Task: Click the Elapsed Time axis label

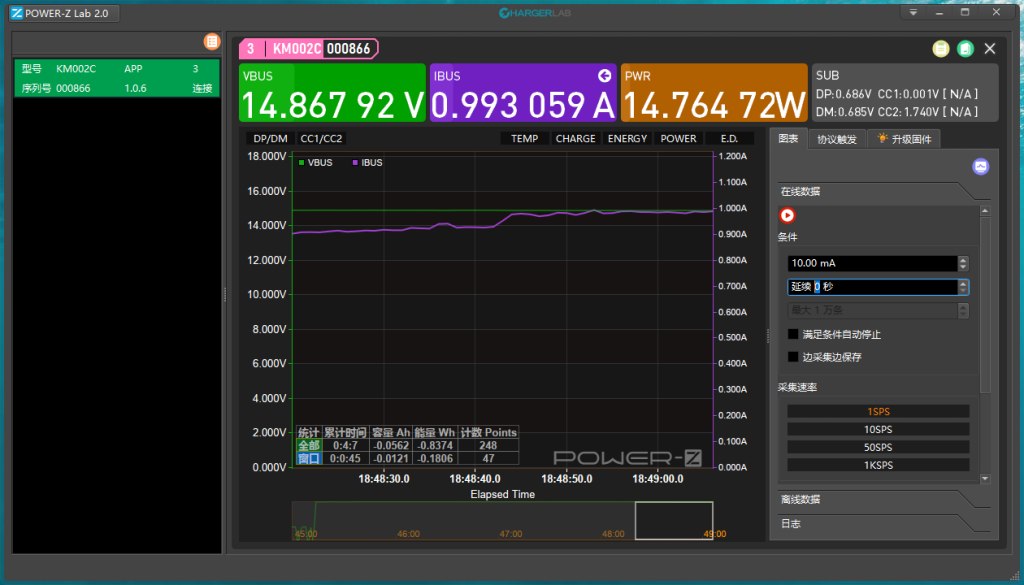Action: tap(502, 494)
